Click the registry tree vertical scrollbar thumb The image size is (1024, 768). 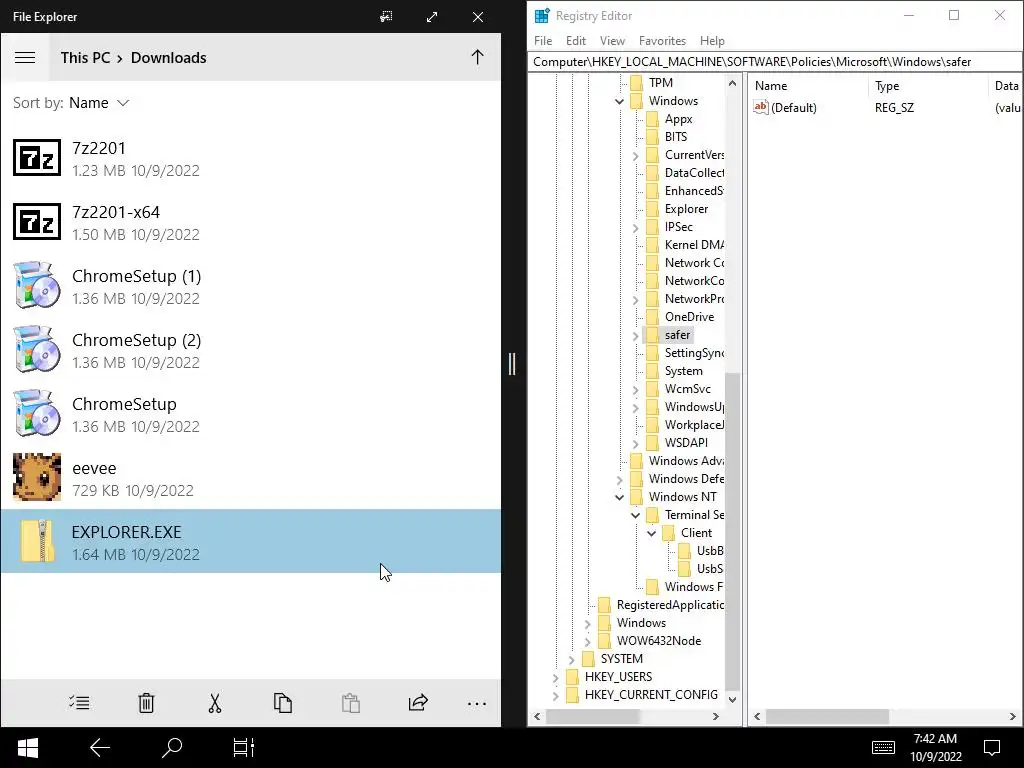(x=732, y=531)
